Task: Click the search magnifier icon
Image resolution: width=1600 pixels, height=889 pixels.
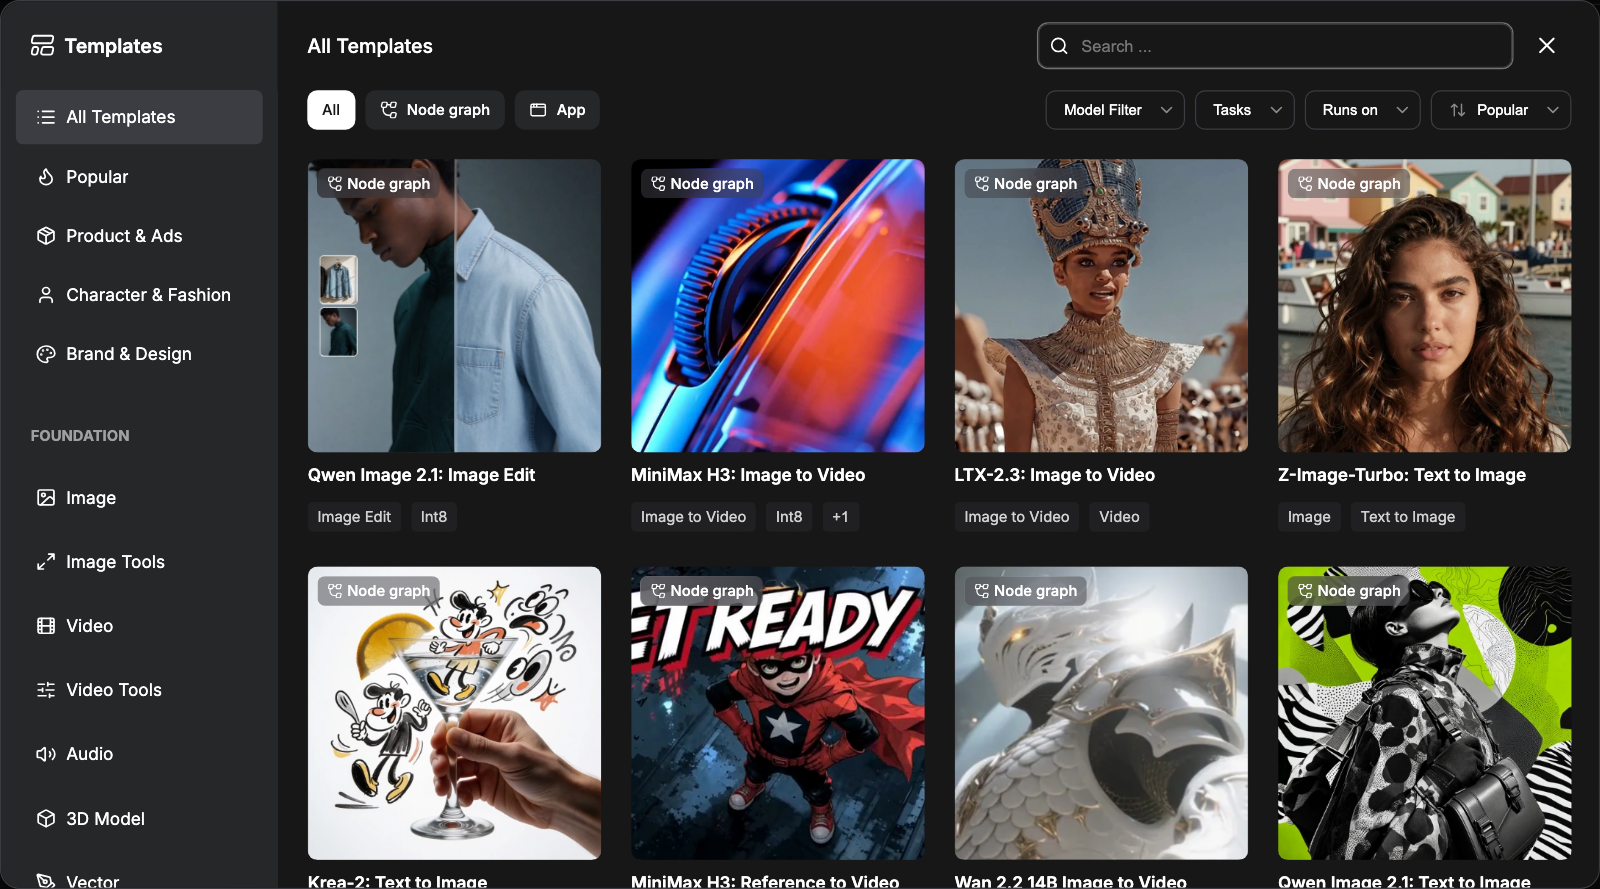Action: (x=1060, y=46)
